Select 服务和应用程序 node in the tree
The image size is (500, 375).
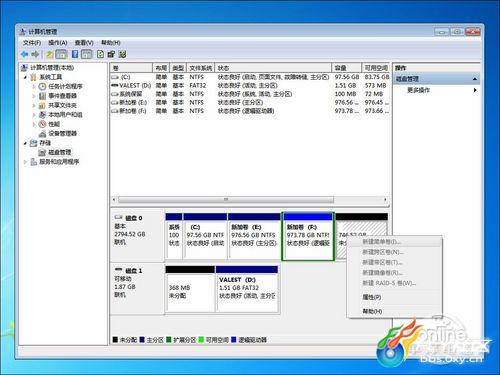[x=59, y=162]
